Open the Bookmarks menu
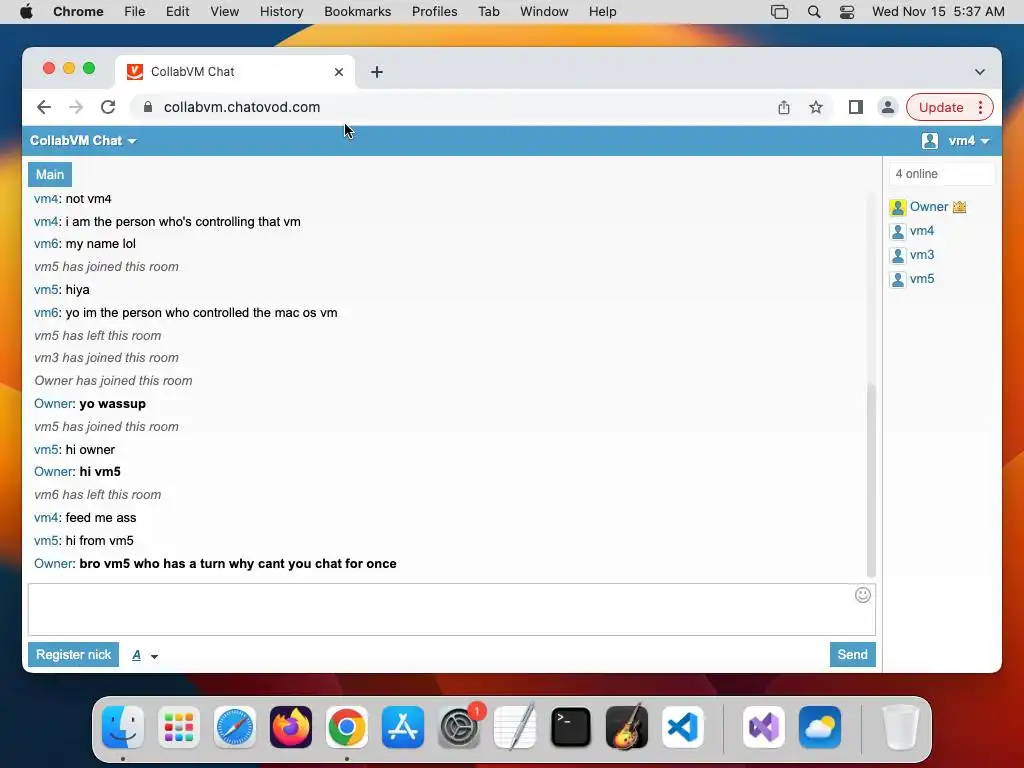The height and width of the screenshot is (768, 1024). pyautogui.click(x=357, y=12)
